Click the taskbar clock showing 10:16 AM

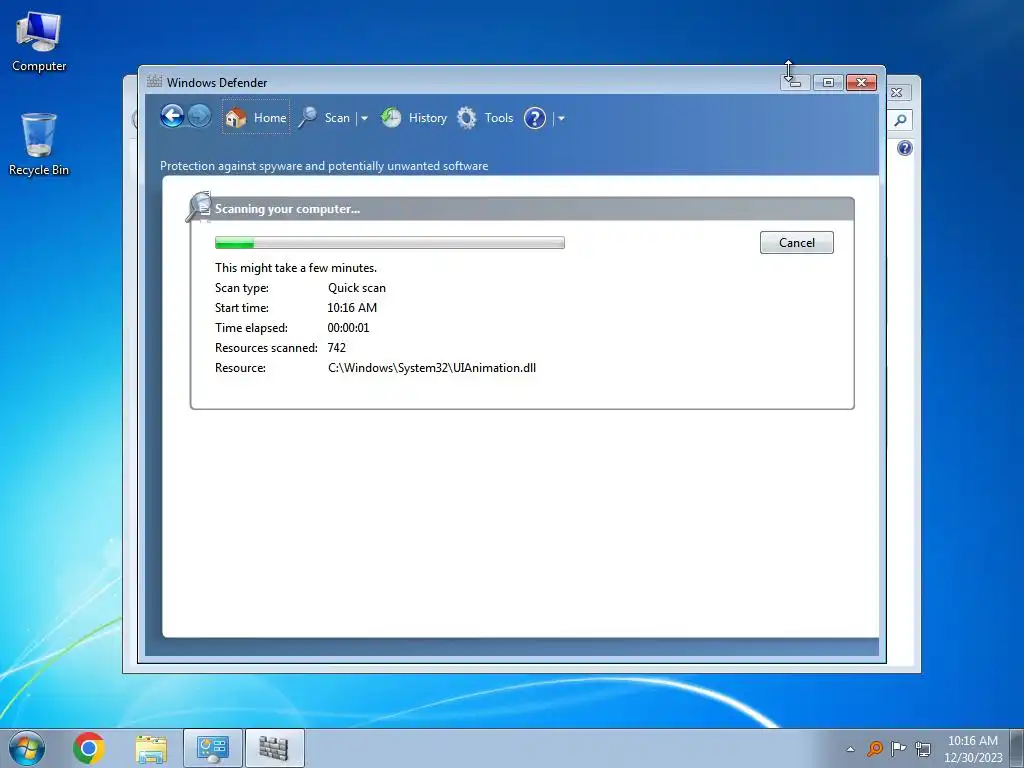point(972,749)
